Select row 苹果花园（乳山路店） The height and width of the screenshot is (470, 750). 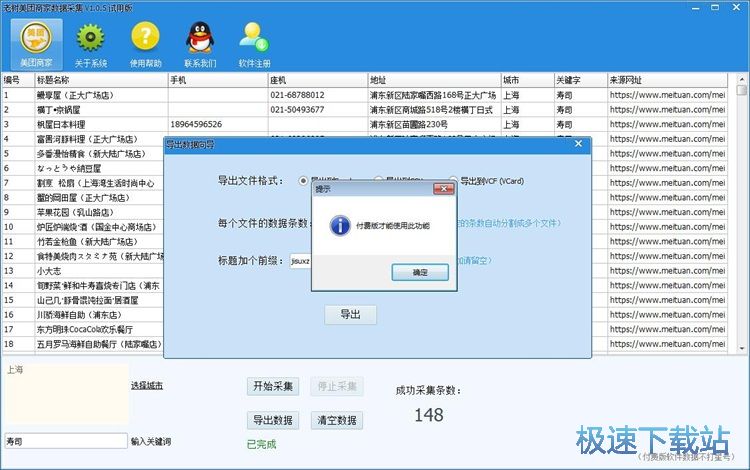coord(75,212)
